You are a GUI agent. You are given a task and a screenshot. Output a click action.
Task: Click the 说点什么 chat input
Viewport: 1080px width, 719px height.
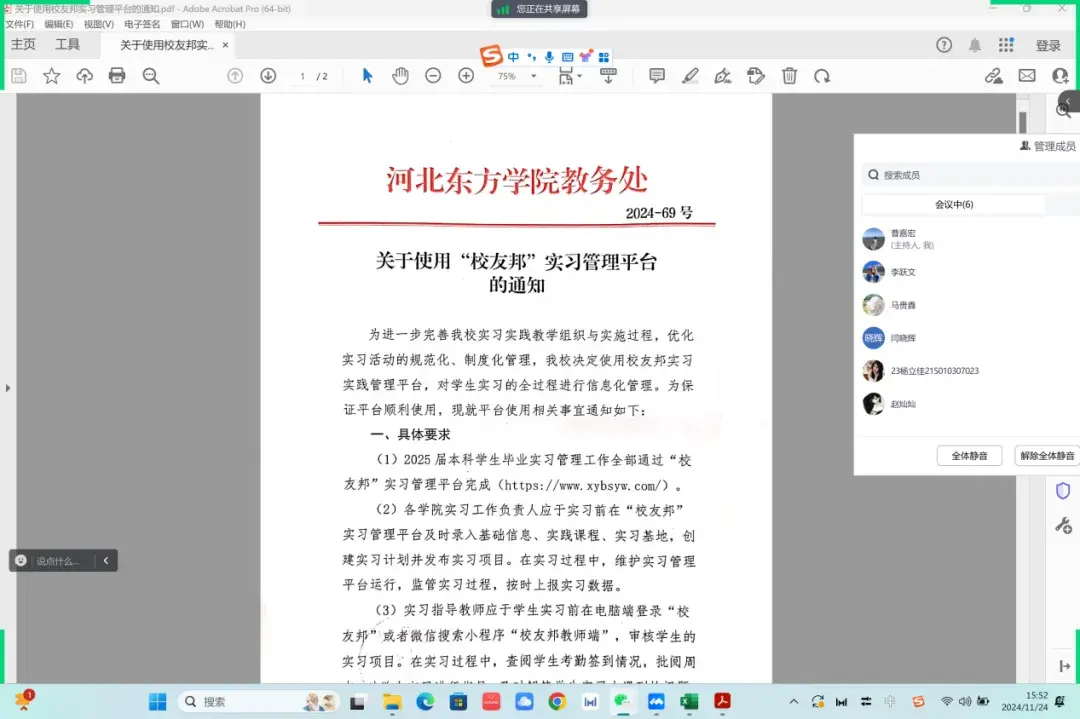click(58, 561)
